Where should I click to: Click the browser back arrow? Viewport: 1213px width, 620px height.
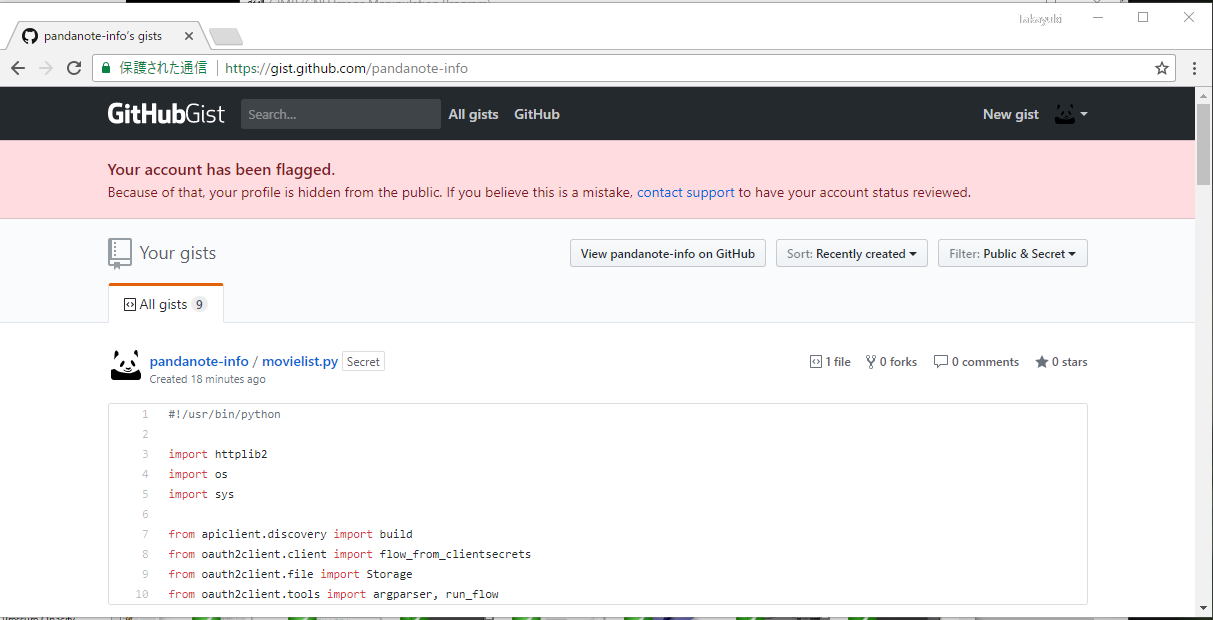tap(17, 67)
